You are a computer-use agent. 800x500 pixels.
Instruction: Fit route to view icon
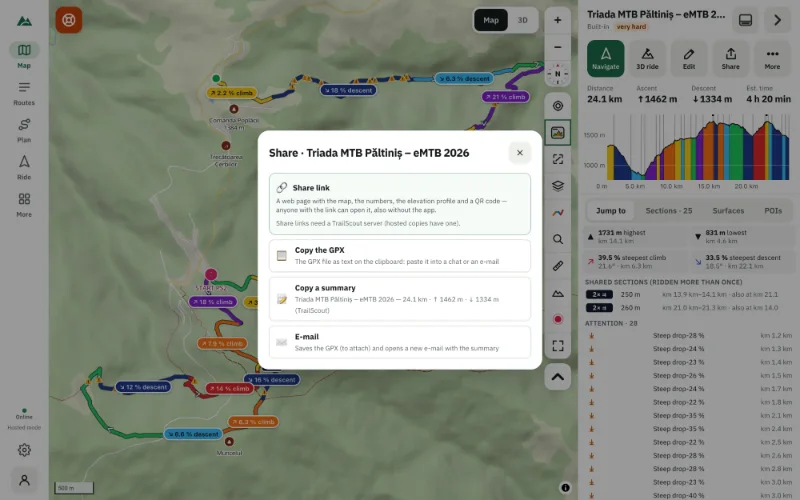point(558,159)
